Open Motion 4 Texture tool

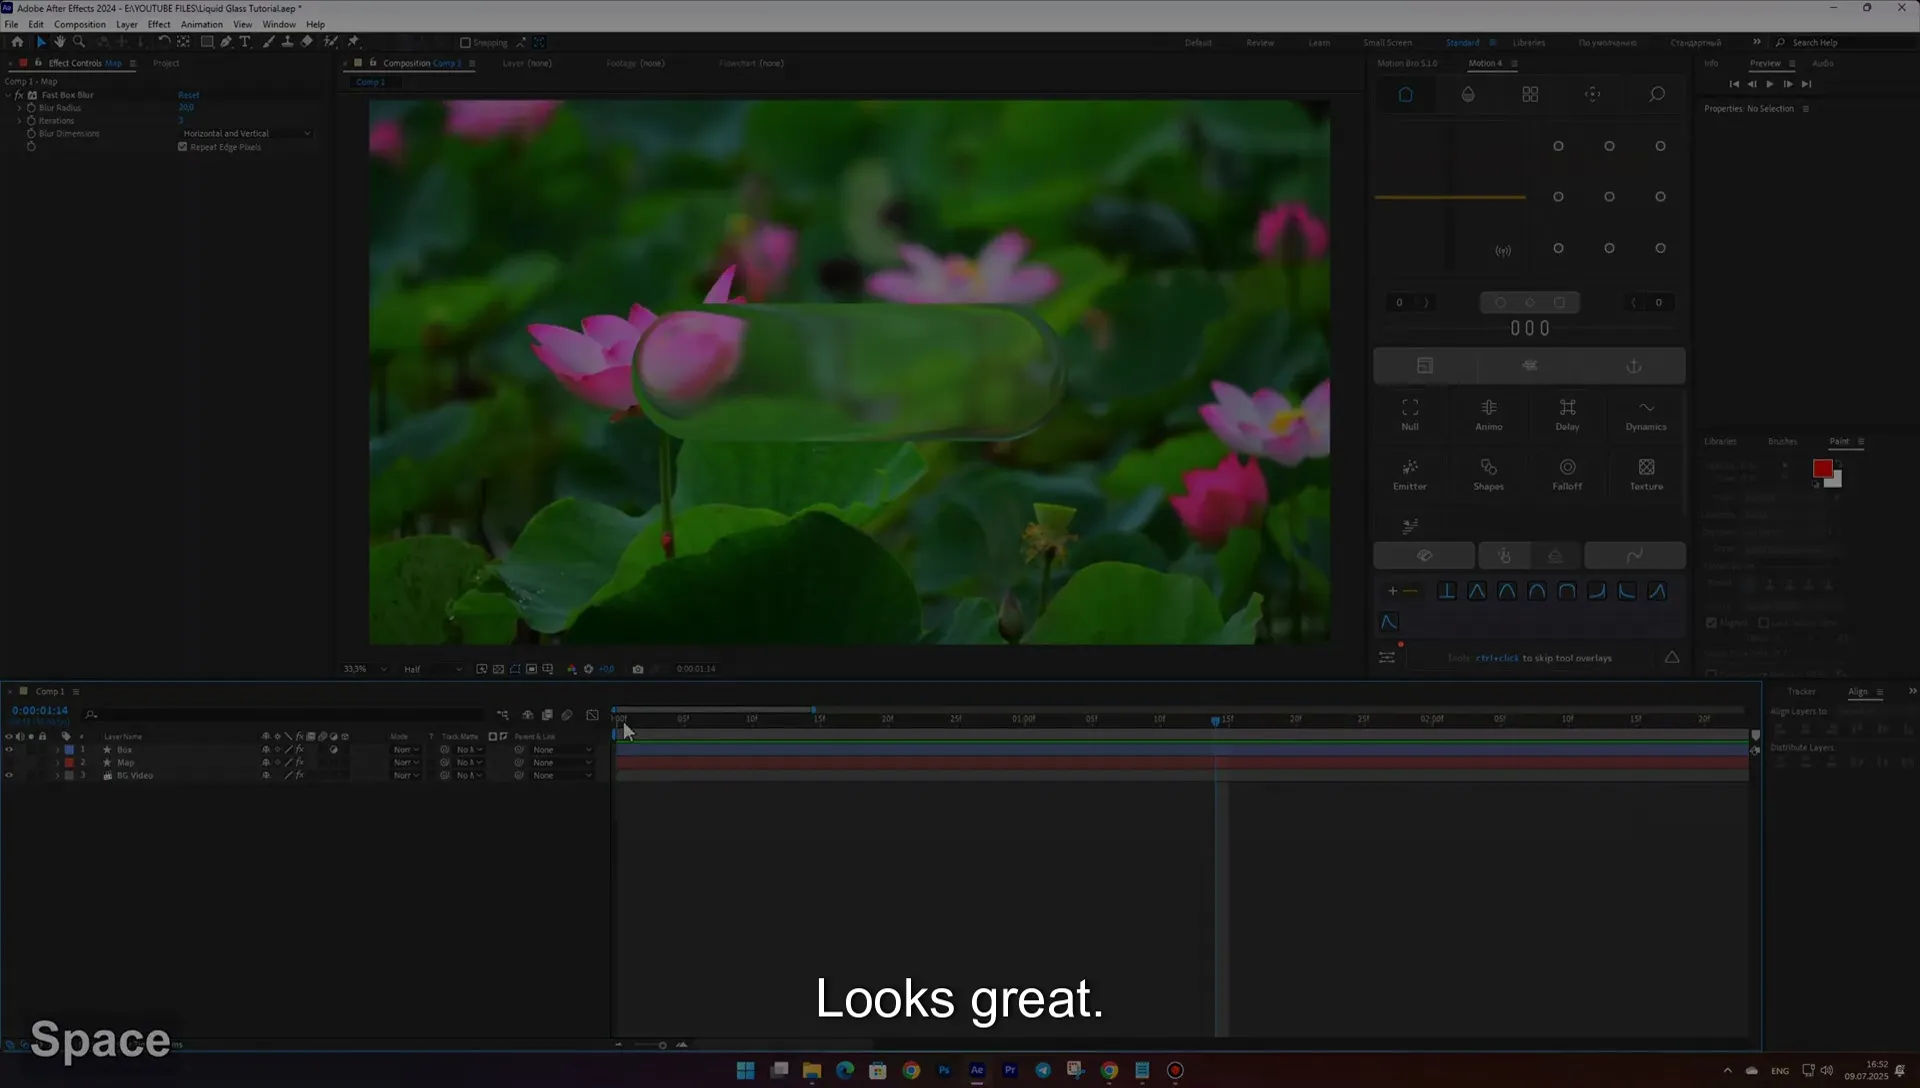point(1646,474)
